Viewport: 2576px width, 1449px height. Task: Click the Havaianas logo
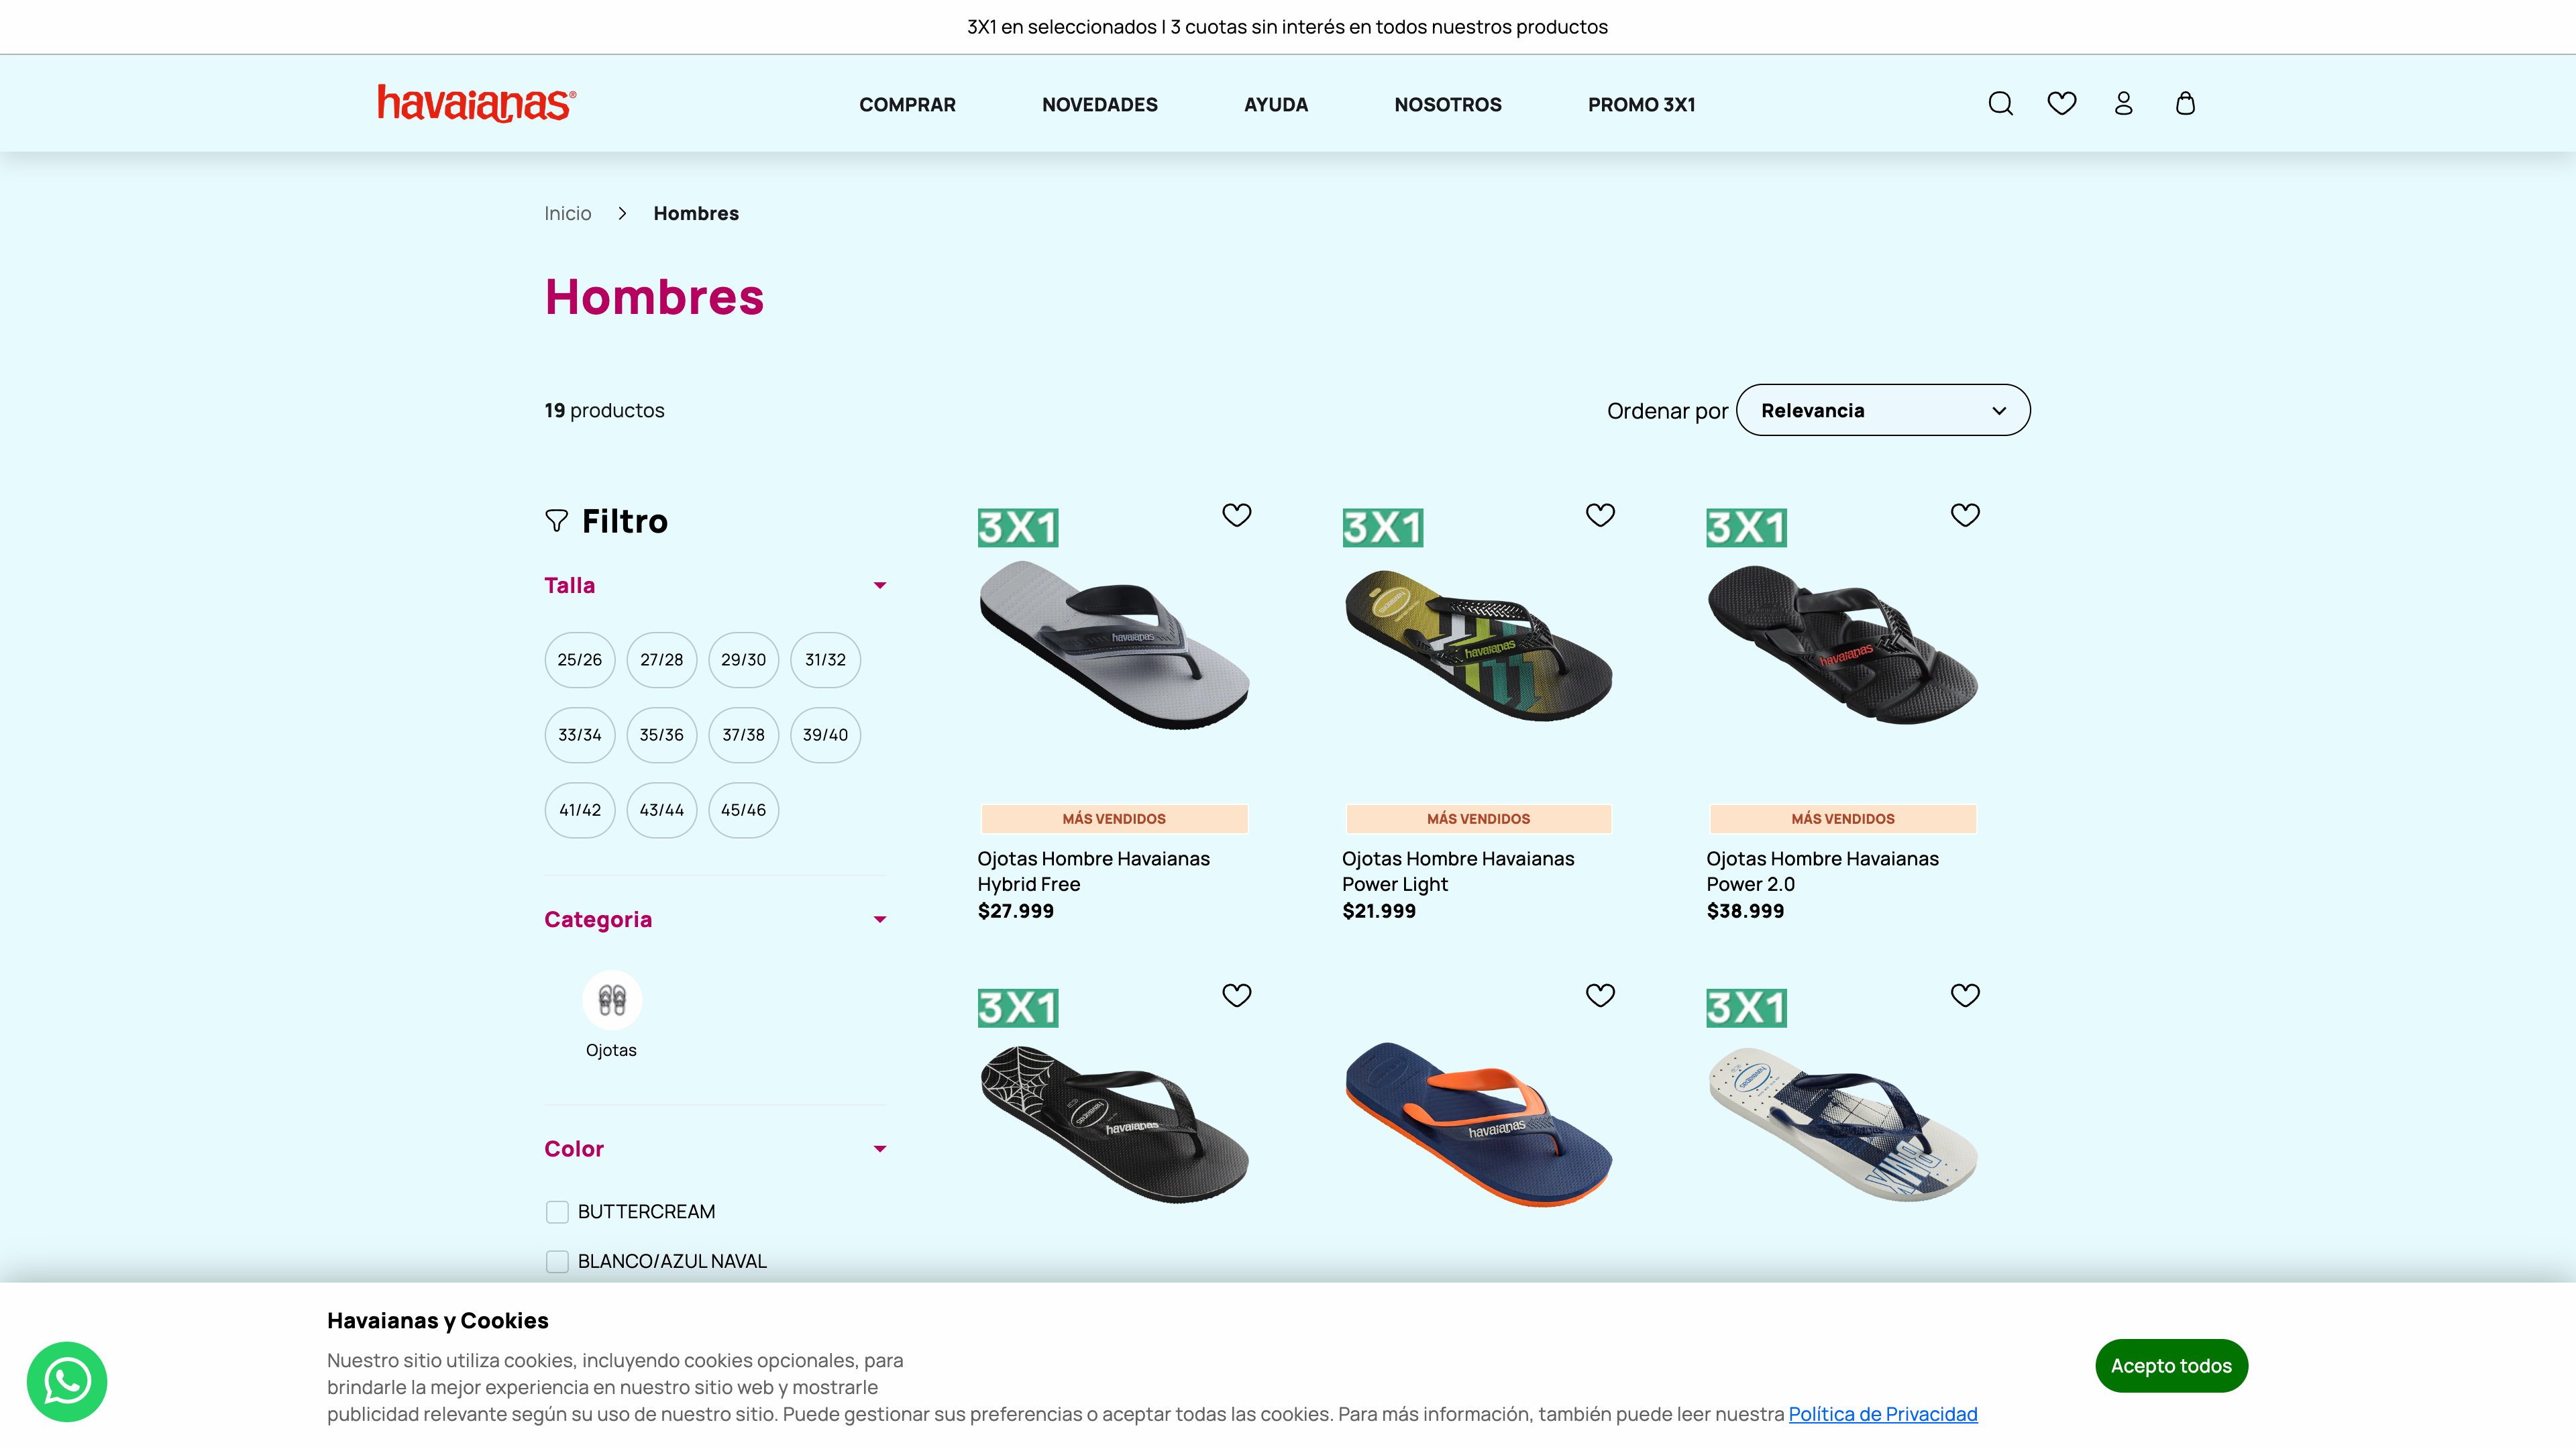click(x=477, y=104)
